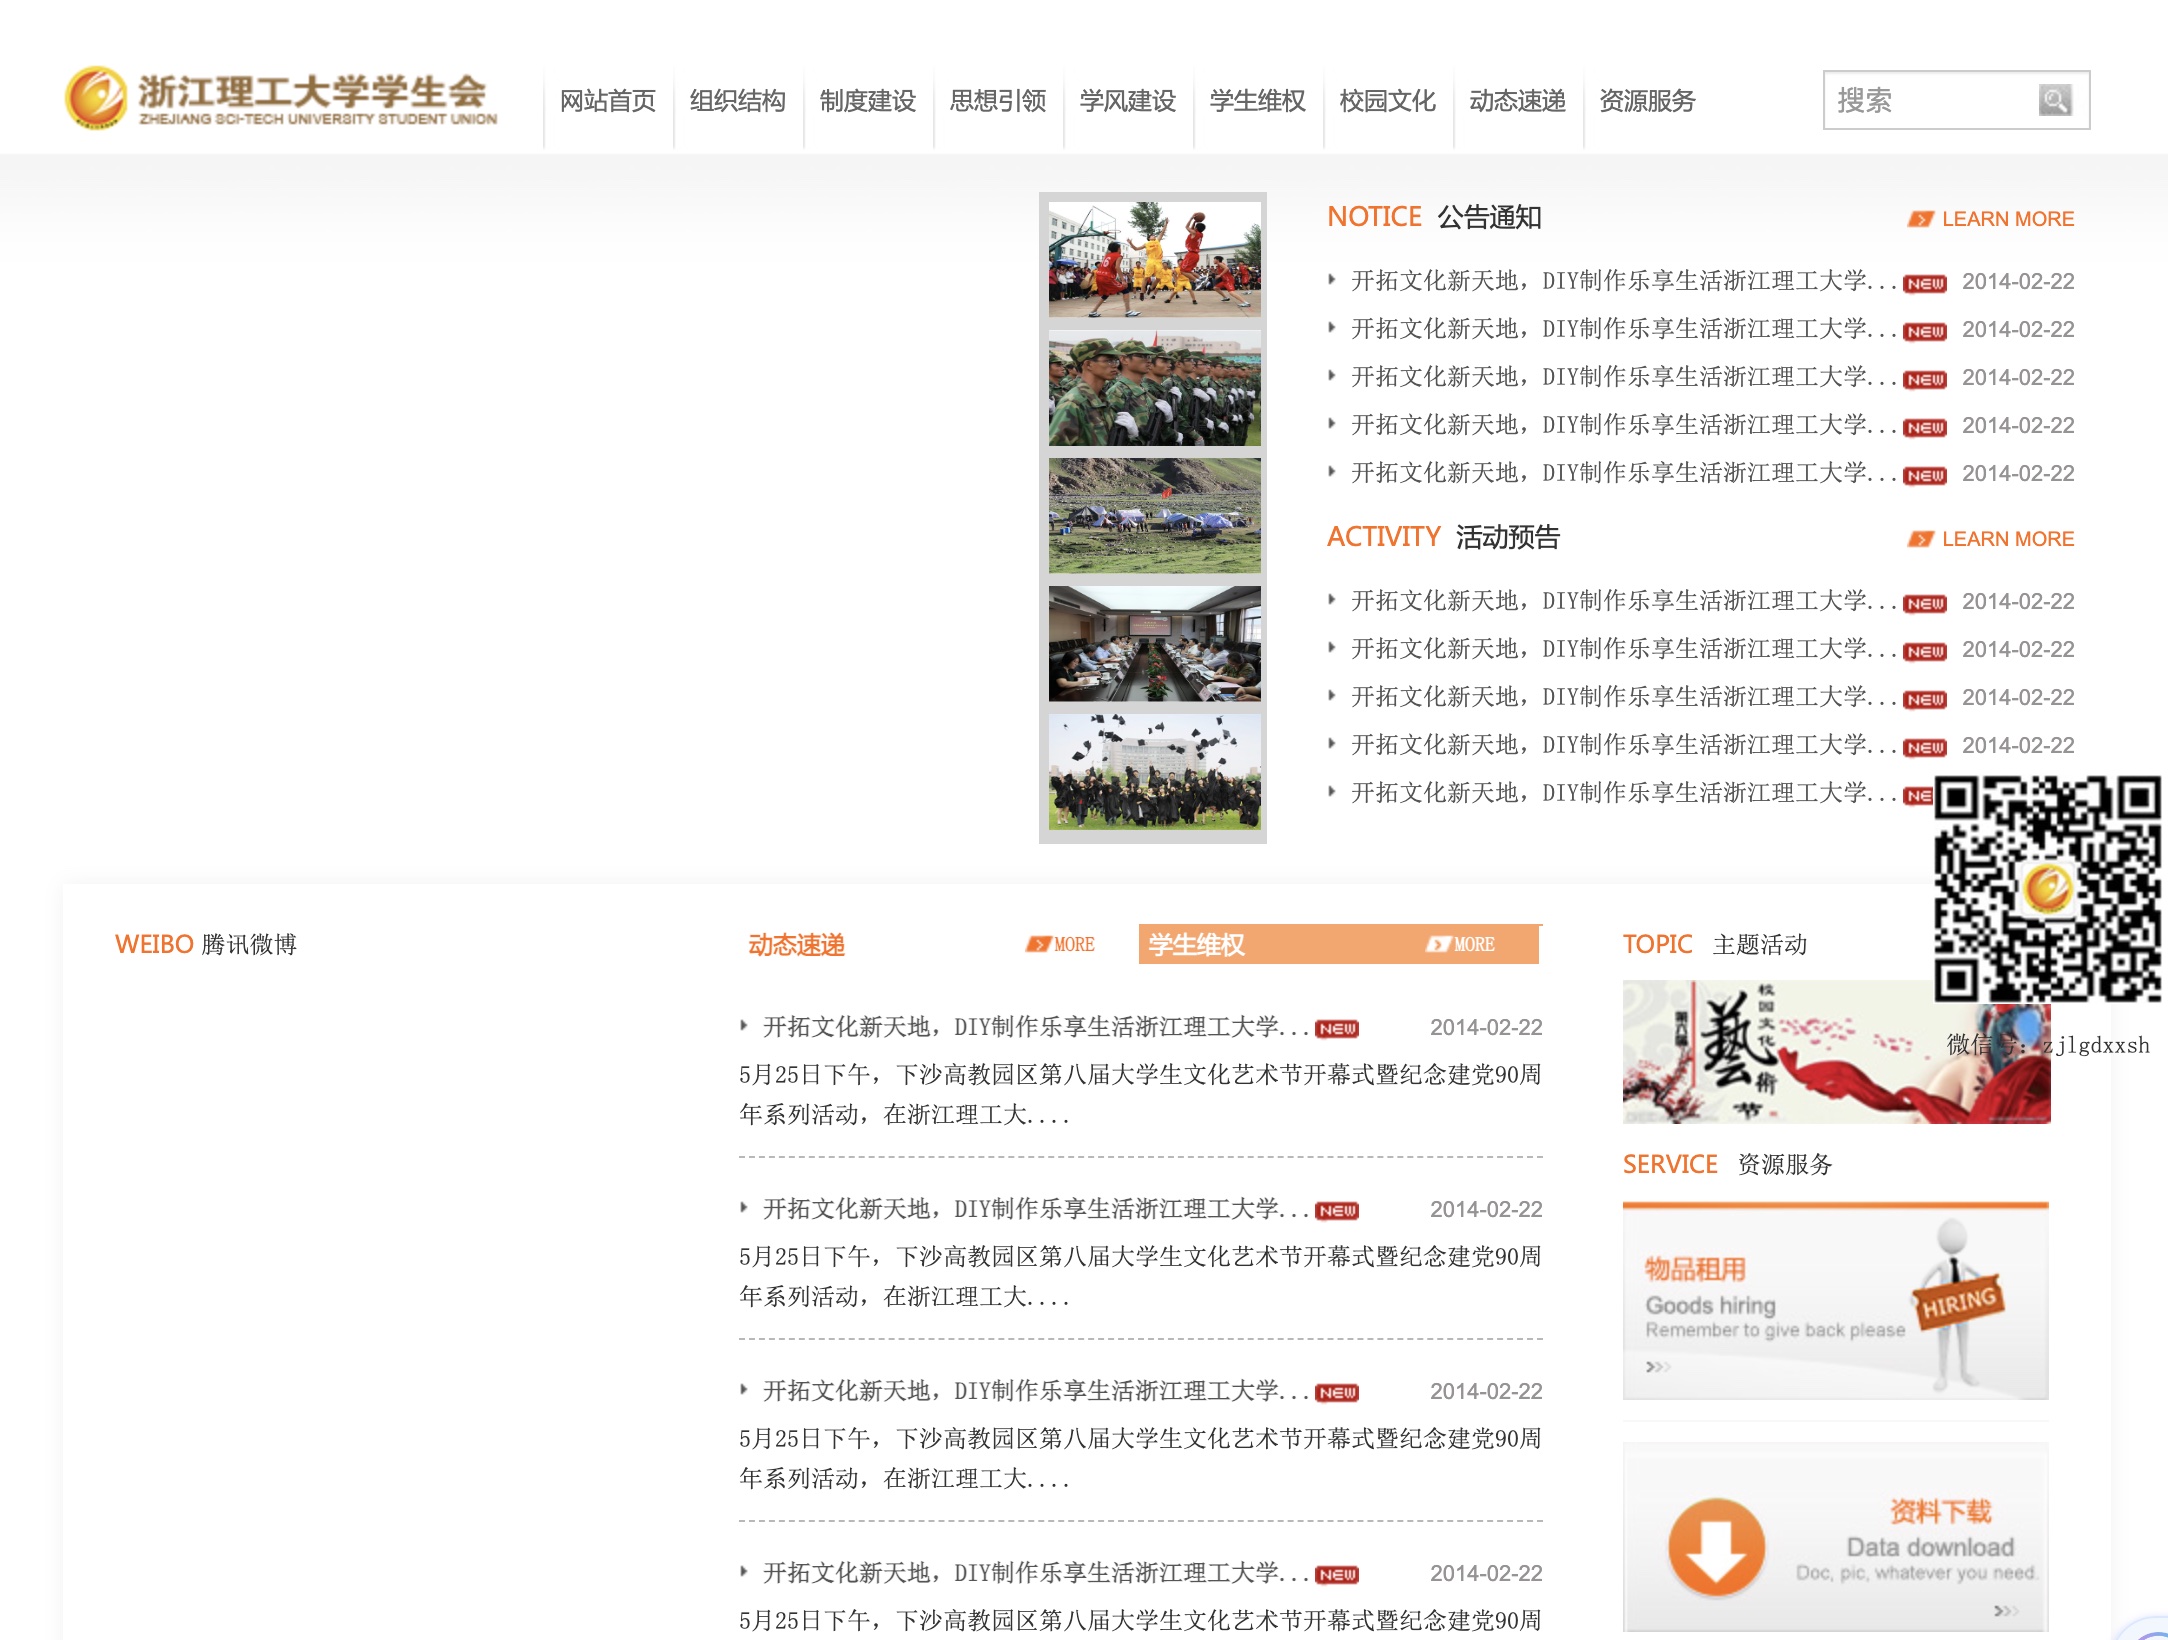
Task: Open the graduation caps thumbnail
Action: [1155, 772]
